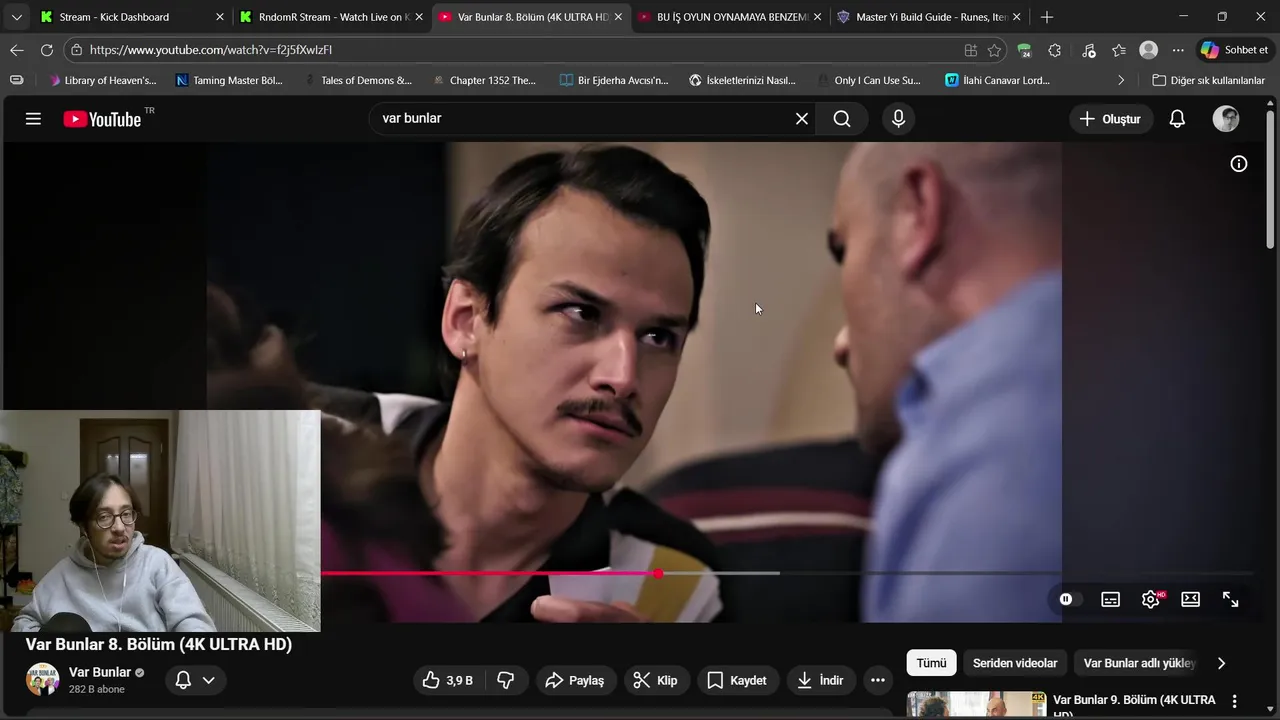Image resolution: width=1280 pixels, height=720 pixels.
Task: Toggle subtitles captions button
Action: tap(1110, 599)
